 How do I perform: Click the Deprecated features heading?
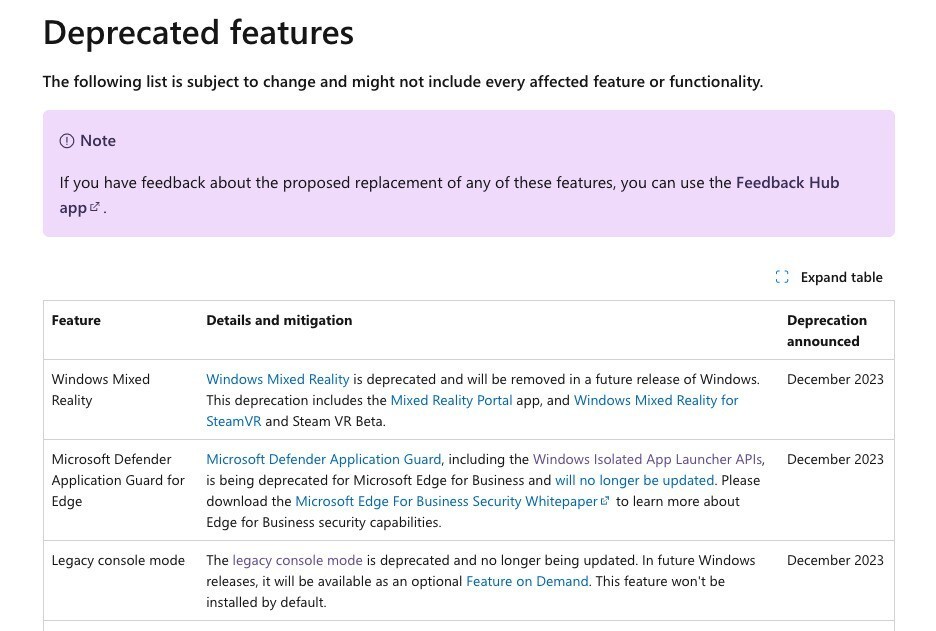pos(198,31)
